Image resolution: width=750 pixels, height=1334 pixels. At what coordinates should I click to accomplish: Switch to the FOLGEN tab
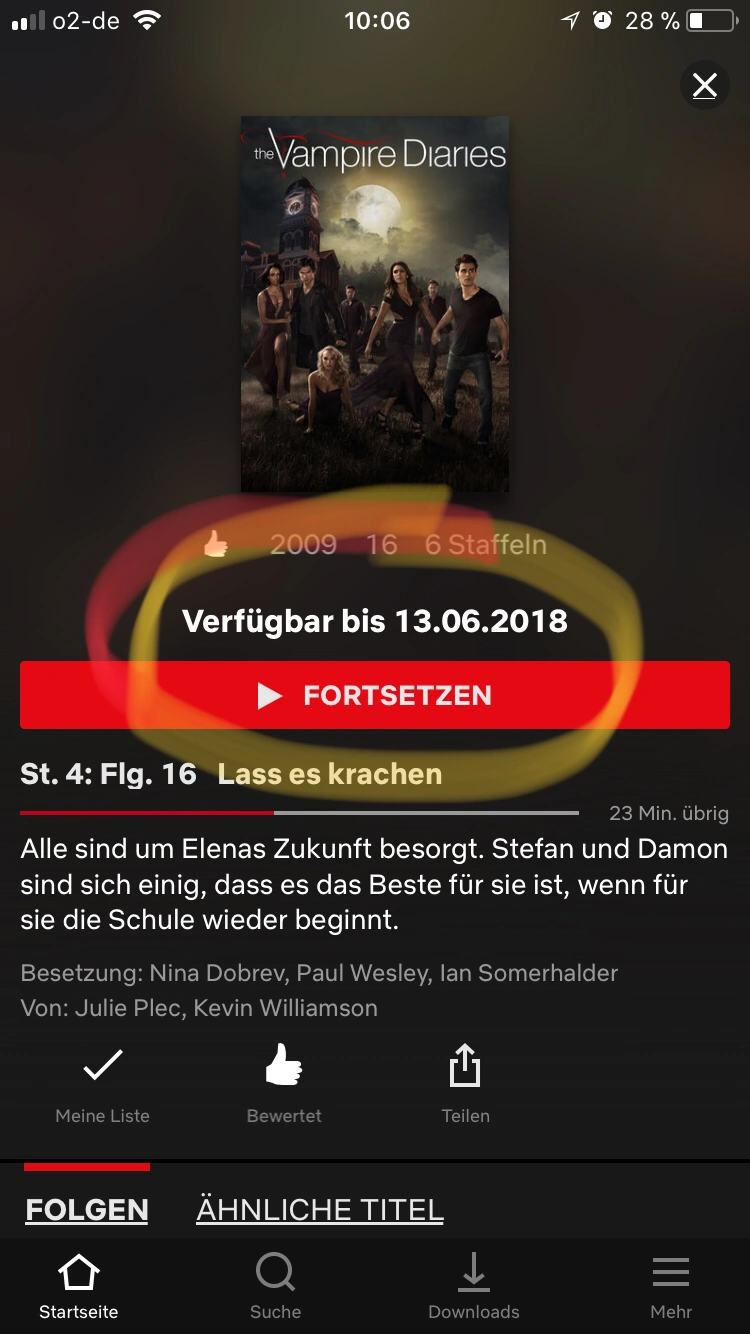pos(87,1209)
